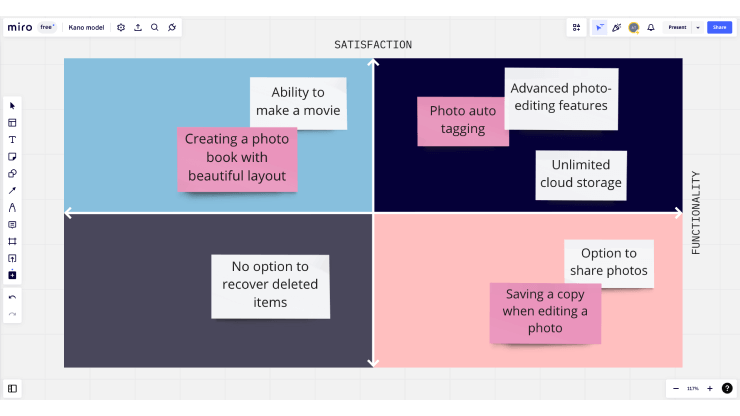Zoom out with the minus button
The height and width of the screenshot is (416, 740).
(676, 389)
